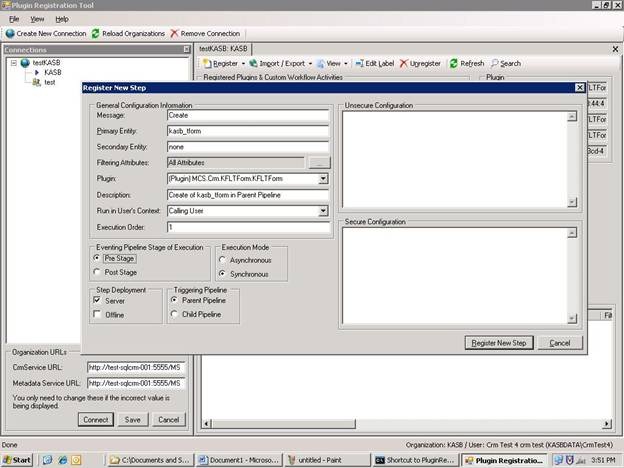Image resolution: width=624 pixels, height=468 pixels.
Task: Open the Register button dropdown arrow
Action: point(243,64)
